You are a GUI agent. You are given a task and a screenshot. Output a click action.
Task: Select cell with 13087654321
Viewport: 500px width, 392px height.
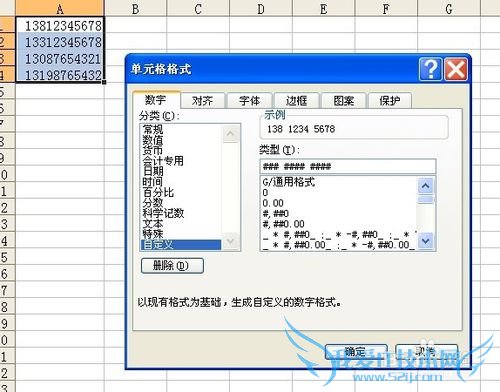click(x=60, y=58)
